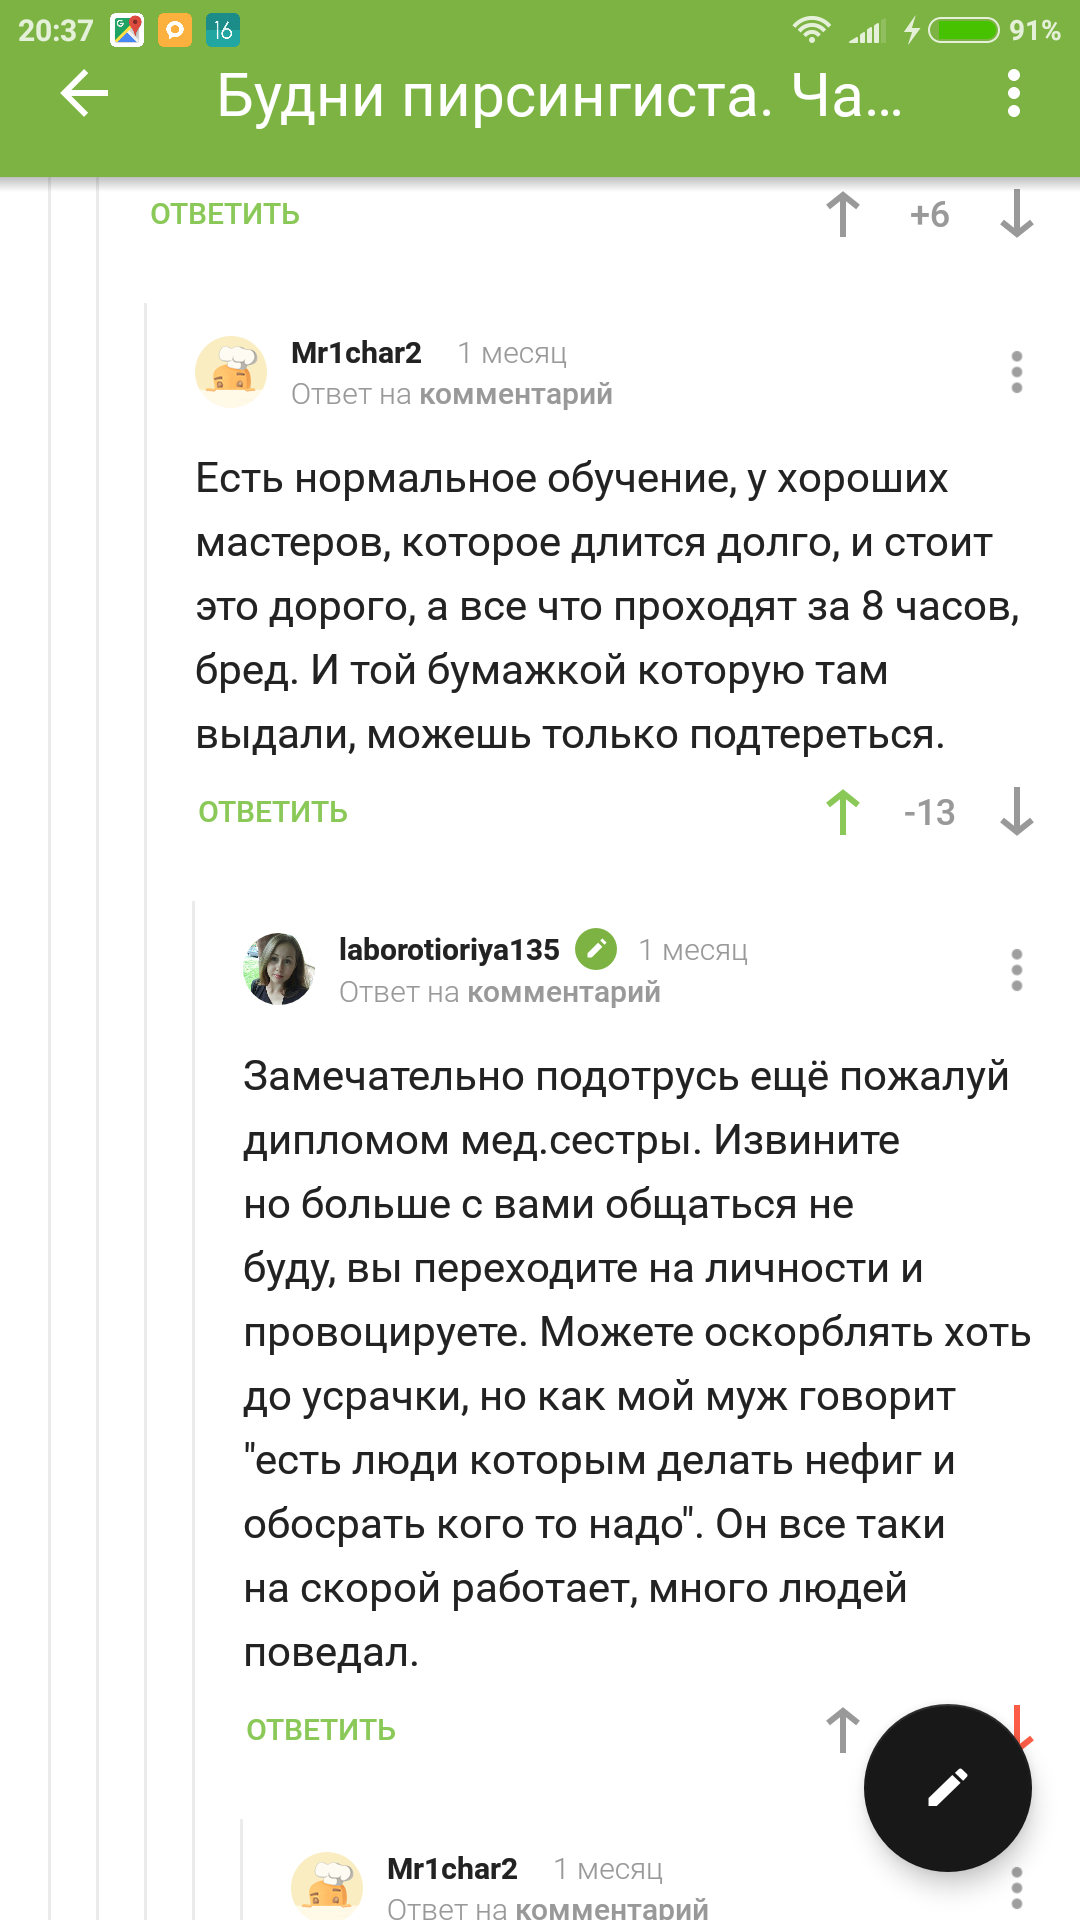Open Mr1char2's avatar in first comment
Screen dimensions: 1080x1920
[x=231, y=372]
